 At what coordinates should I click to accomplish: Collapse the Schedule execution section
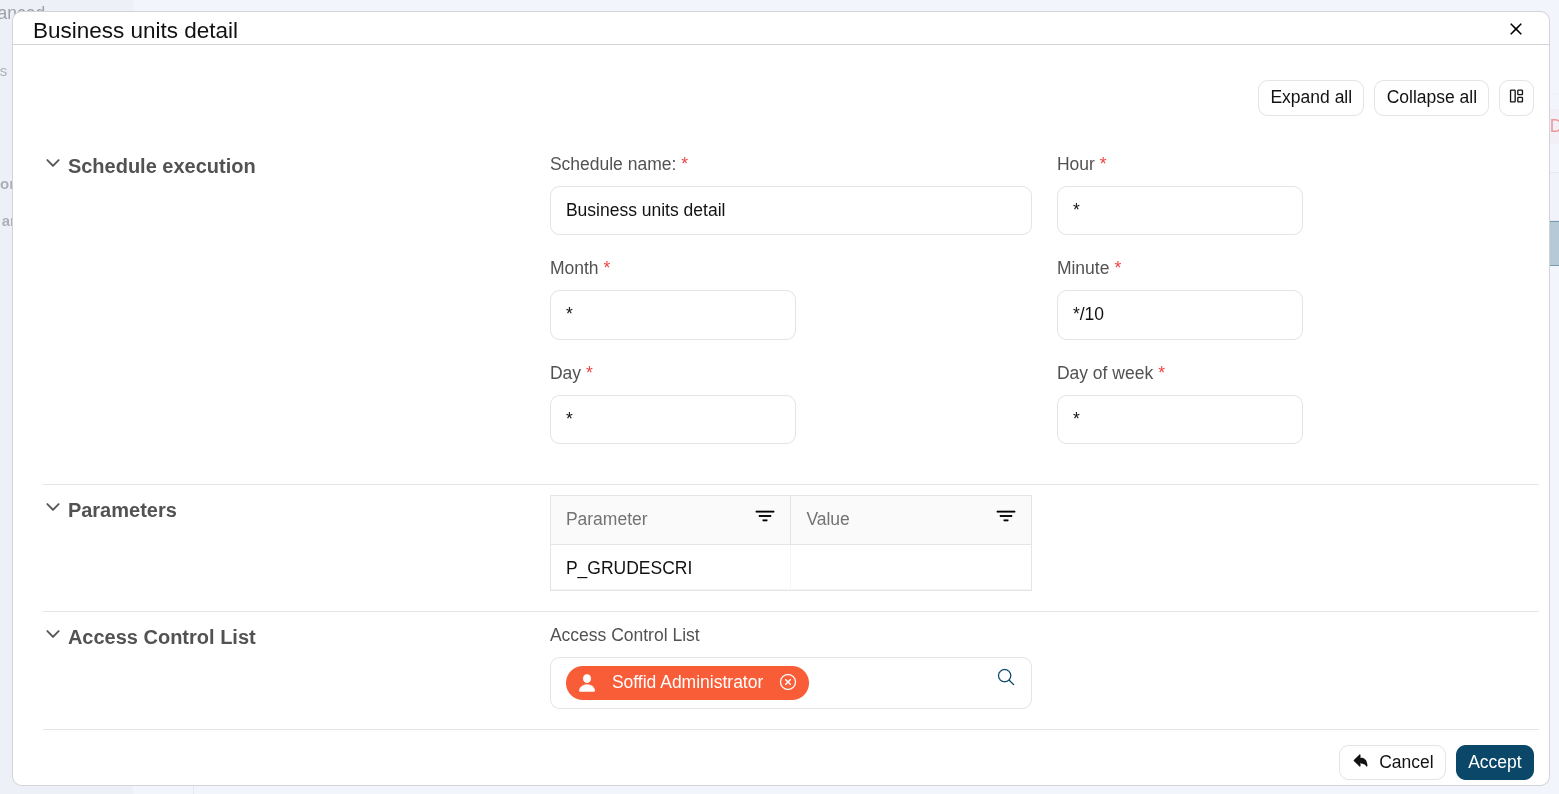point(53,164)
